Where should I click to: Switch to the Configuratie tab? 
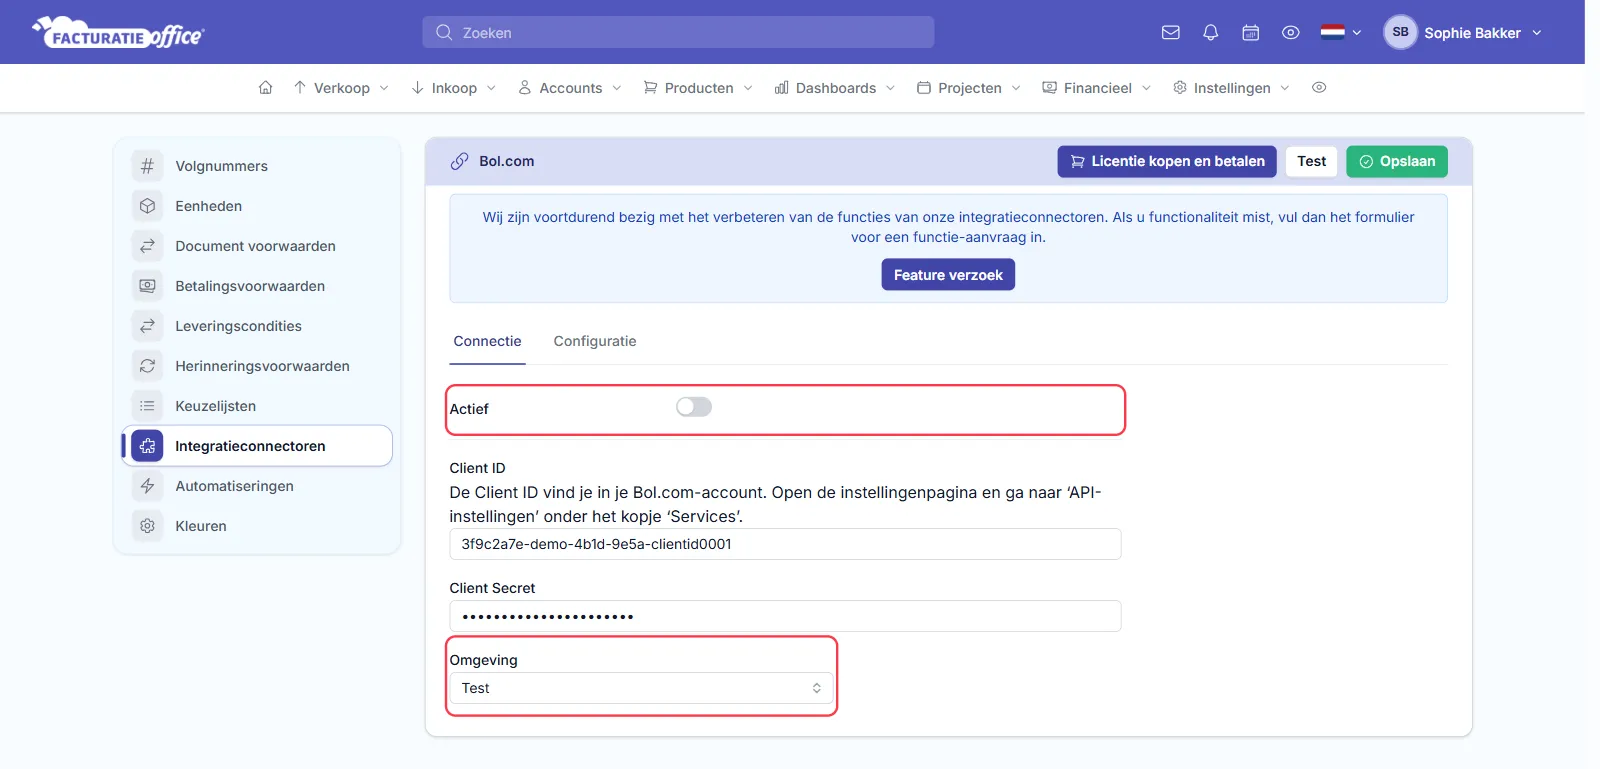[595, 341]
